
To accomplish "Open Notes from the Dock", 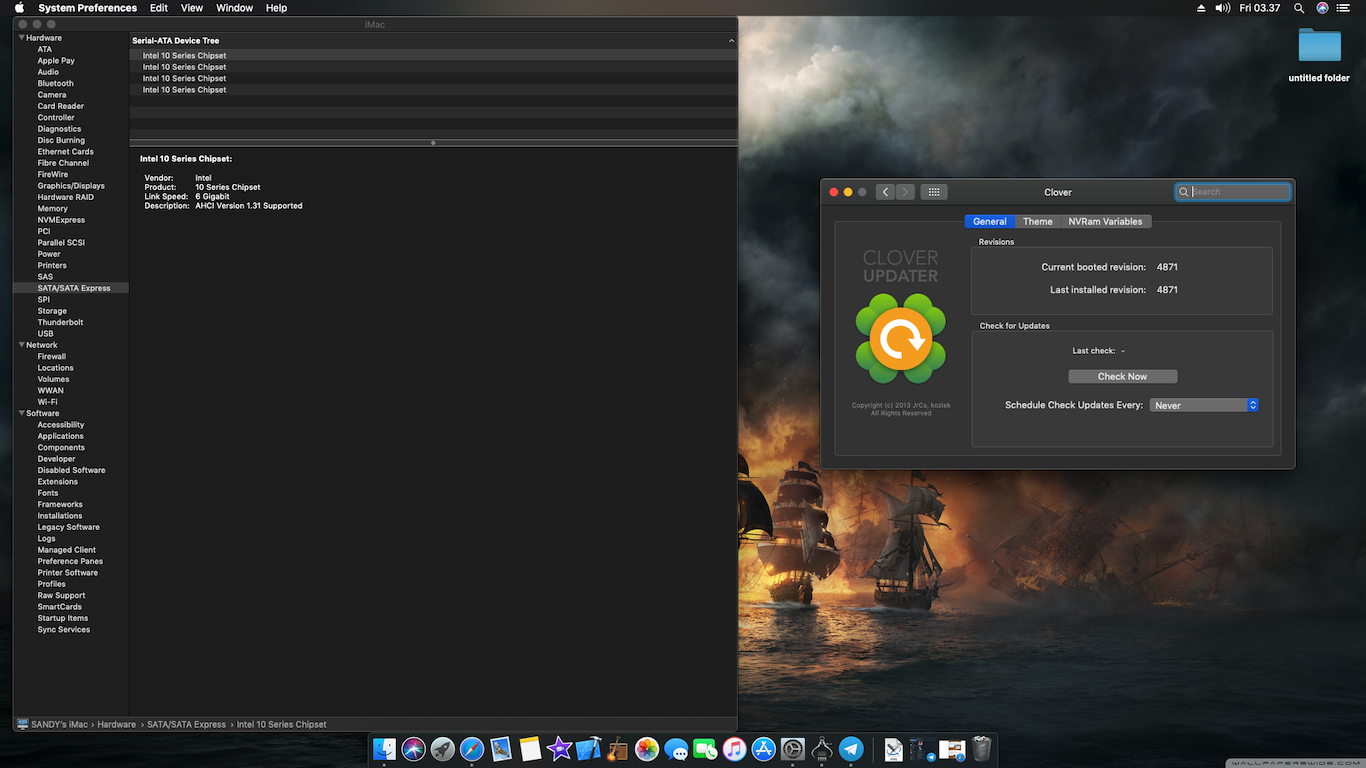I will (530, 748).
